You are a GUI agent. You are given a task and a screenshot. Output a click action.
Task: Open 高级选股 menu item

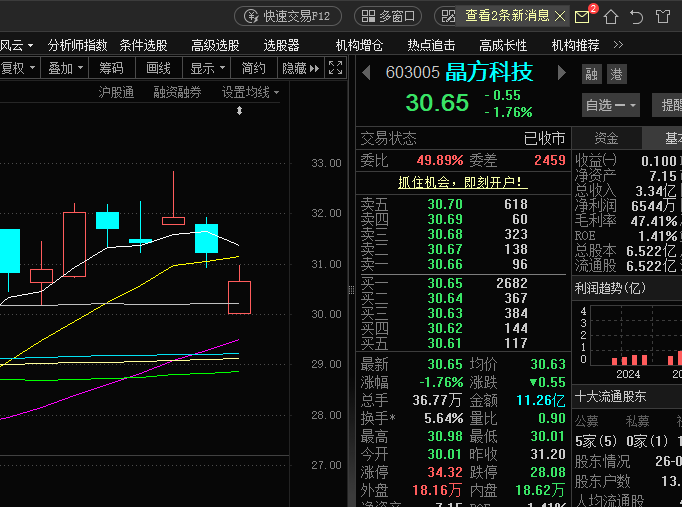point(215,45)
